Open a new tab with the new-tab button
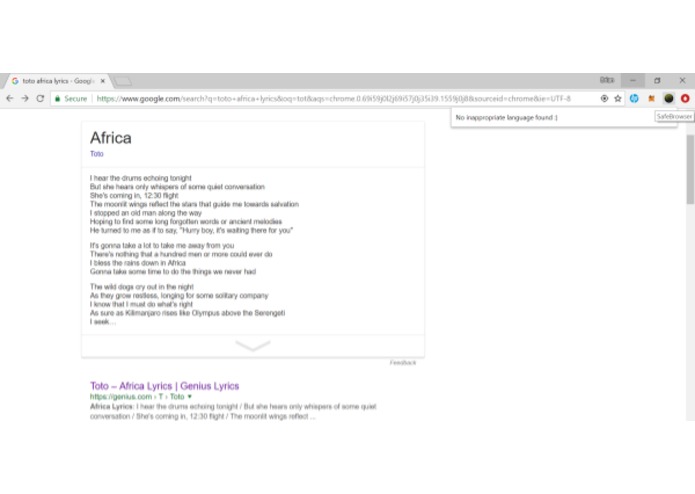 [123, 81]
